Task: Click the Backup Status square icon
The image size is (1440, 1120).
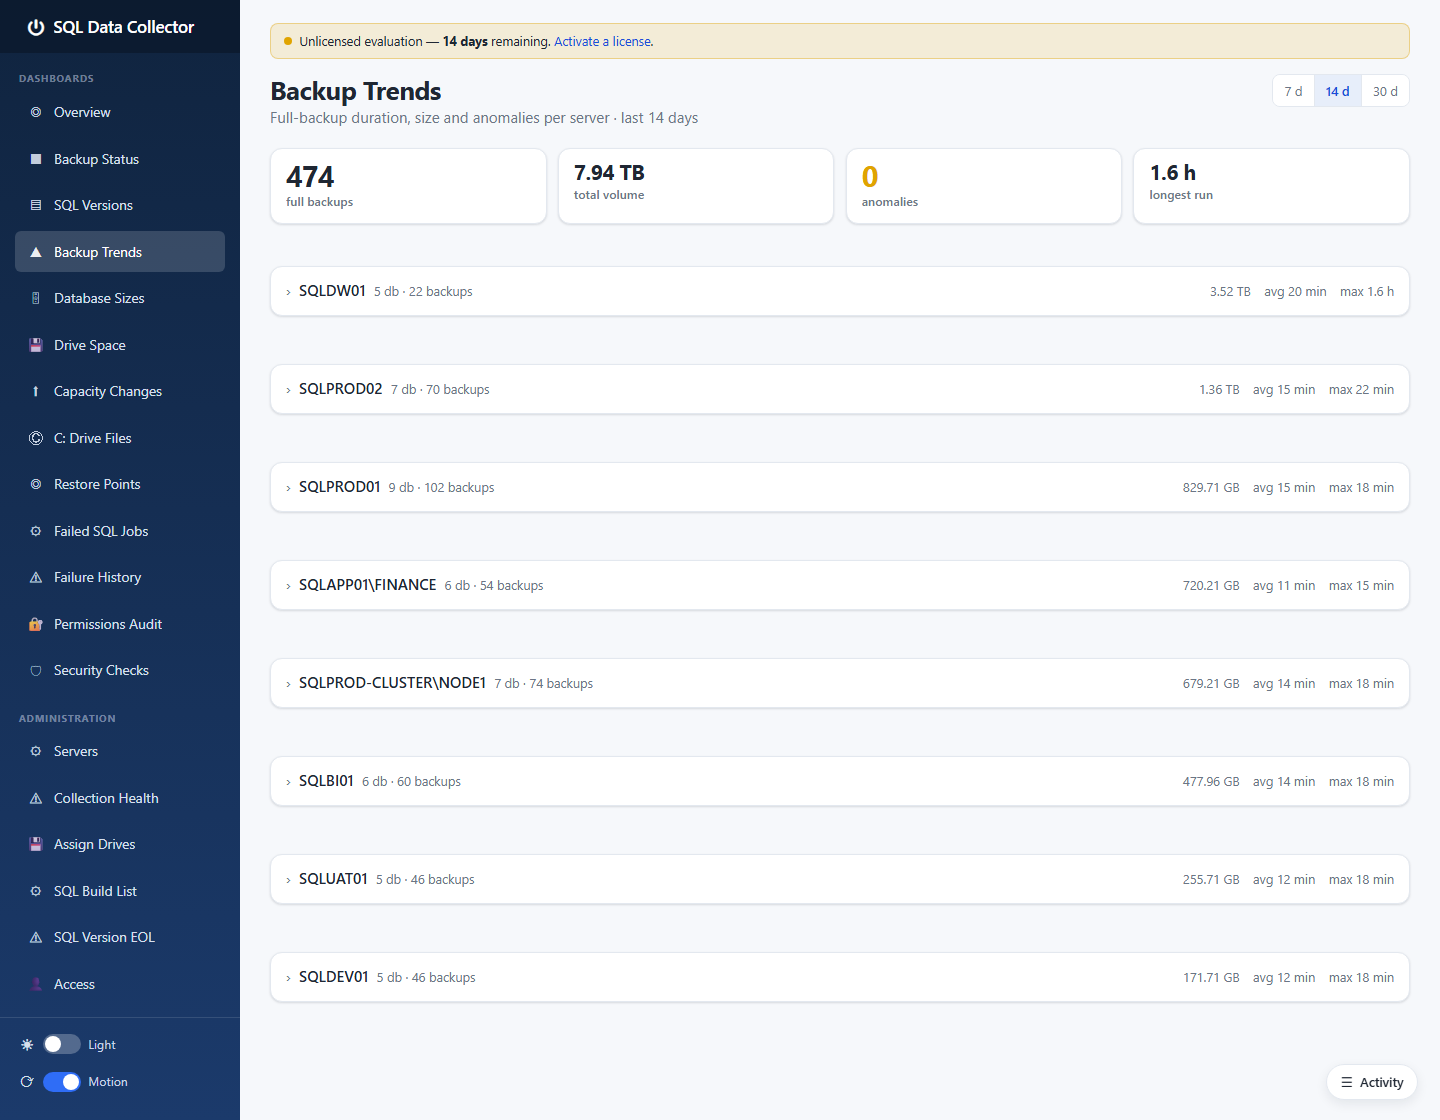Action: tap(36, 159)
